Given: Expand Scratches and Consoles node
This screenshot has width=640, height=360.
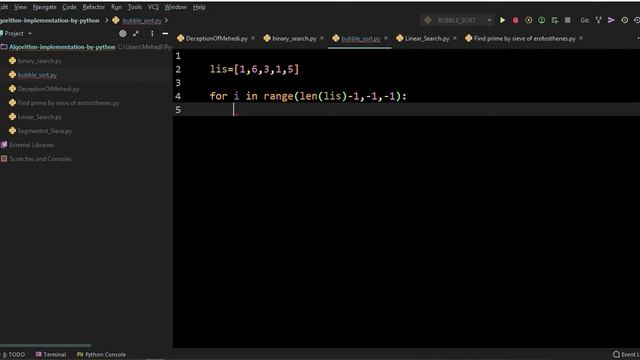Looking at the screenshot, I should coord(40,159).
